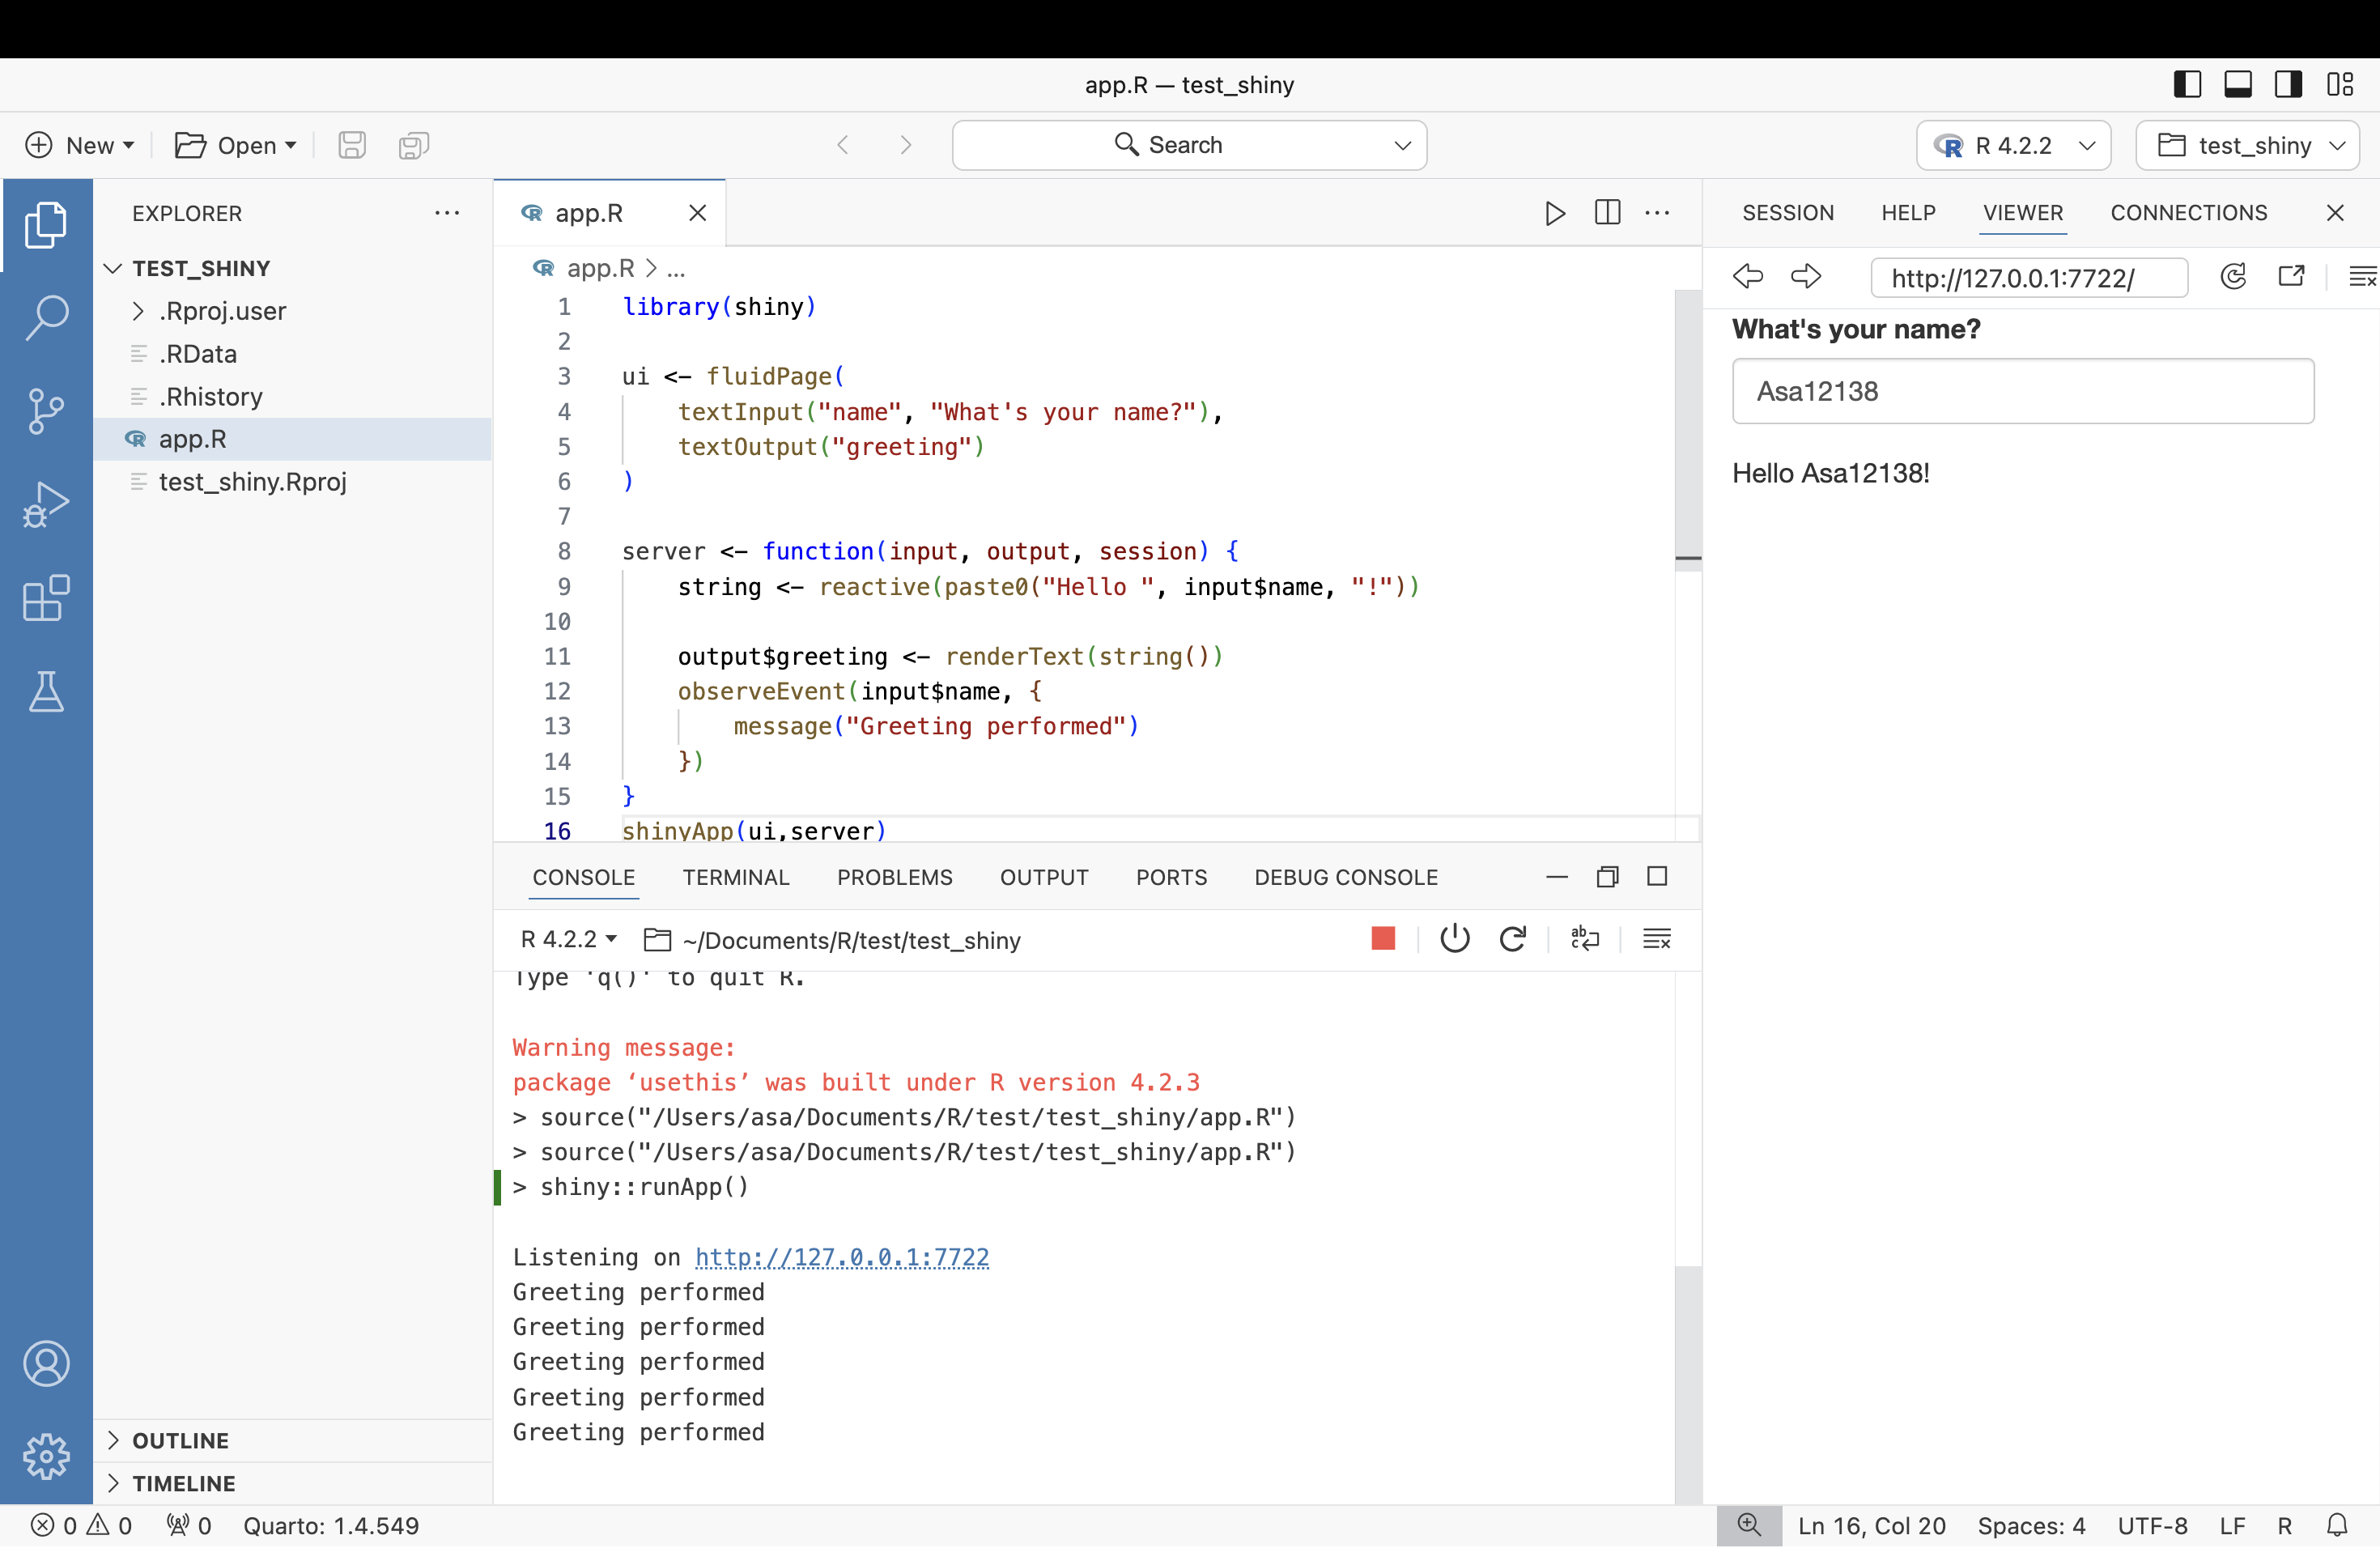Open the Explorer view in activity bar
2380x1548 pixels.
click(x=46, y=225)
